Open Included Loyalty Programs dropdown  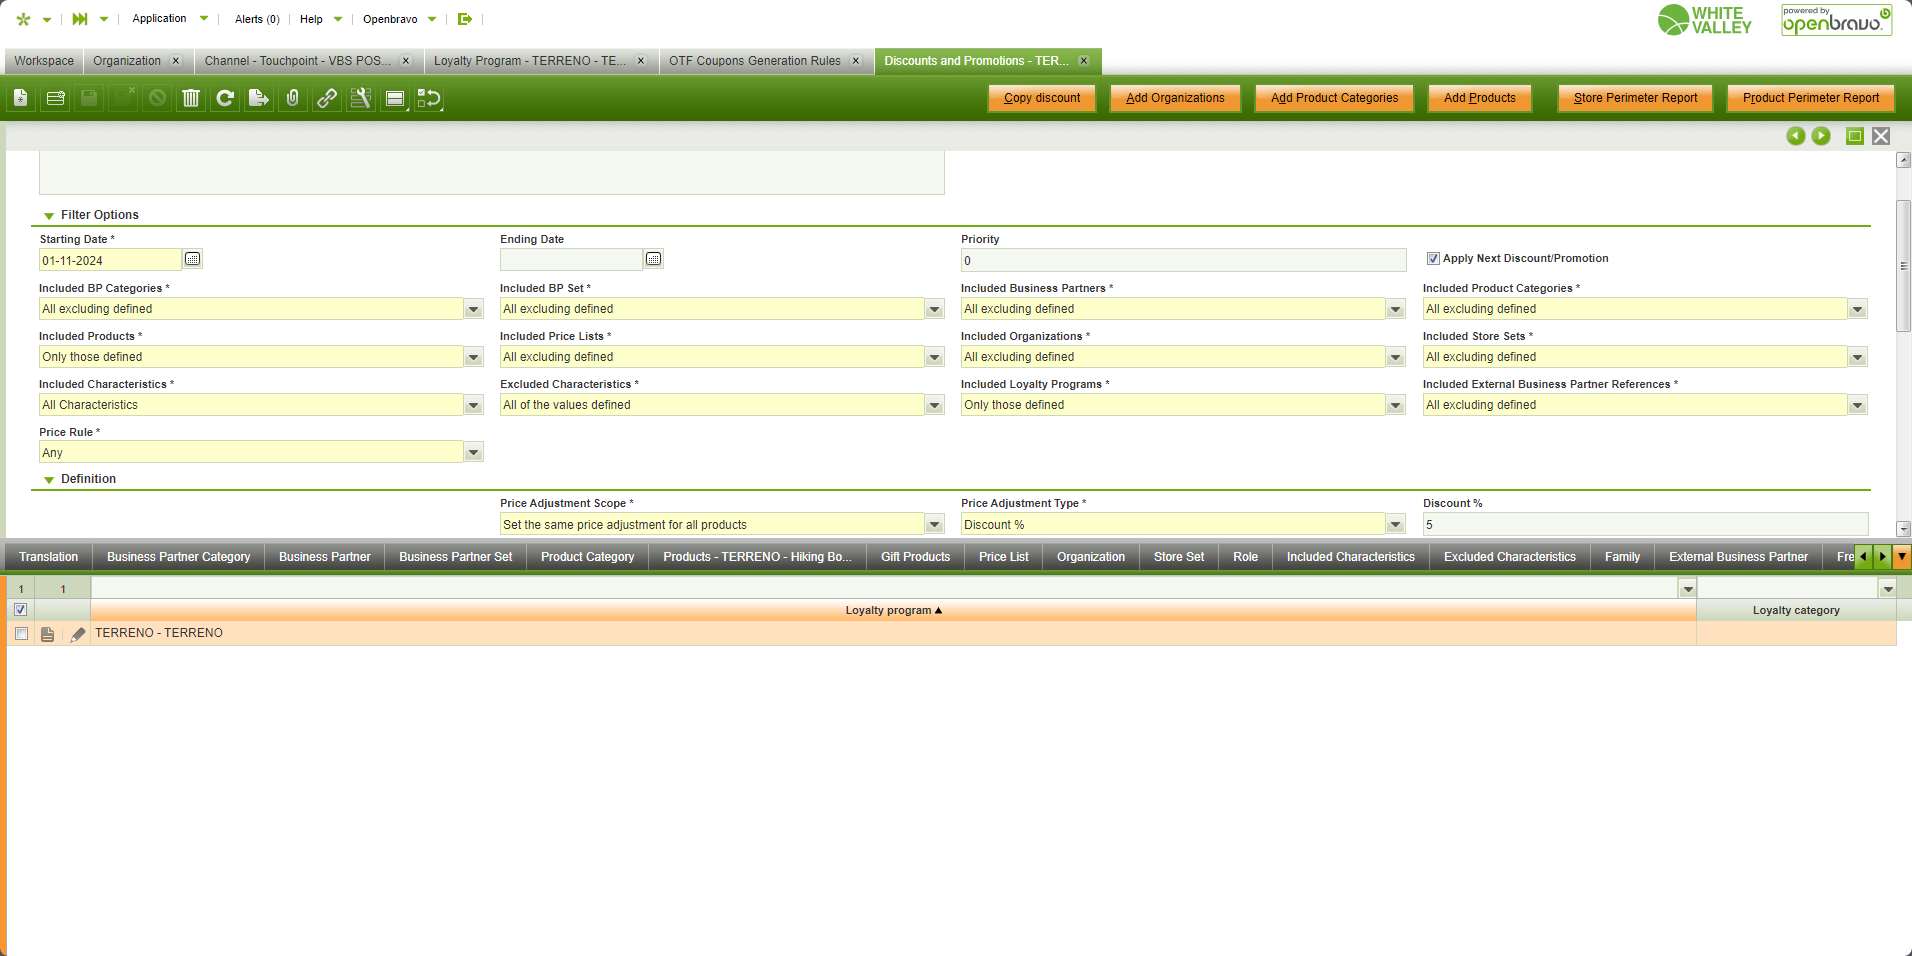point(1396,405)
